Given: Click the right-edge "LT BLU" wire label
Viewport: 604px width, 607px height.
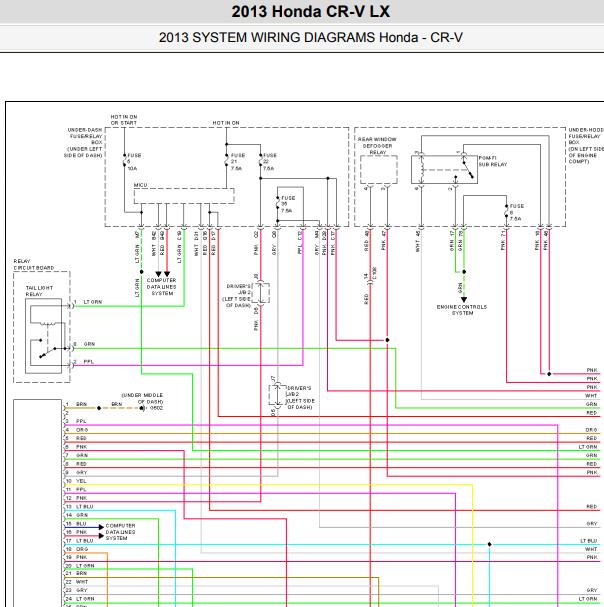Looking at the screenshot, I should [x=589, y=540].
